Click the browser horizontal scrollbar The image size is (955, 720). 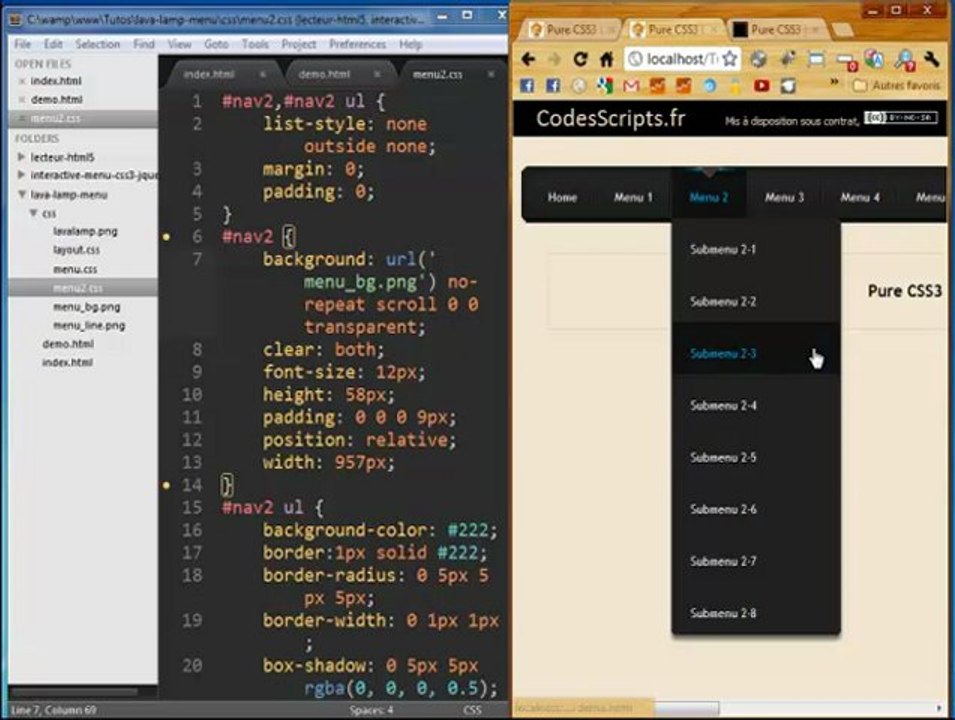[x=687, y=708]
